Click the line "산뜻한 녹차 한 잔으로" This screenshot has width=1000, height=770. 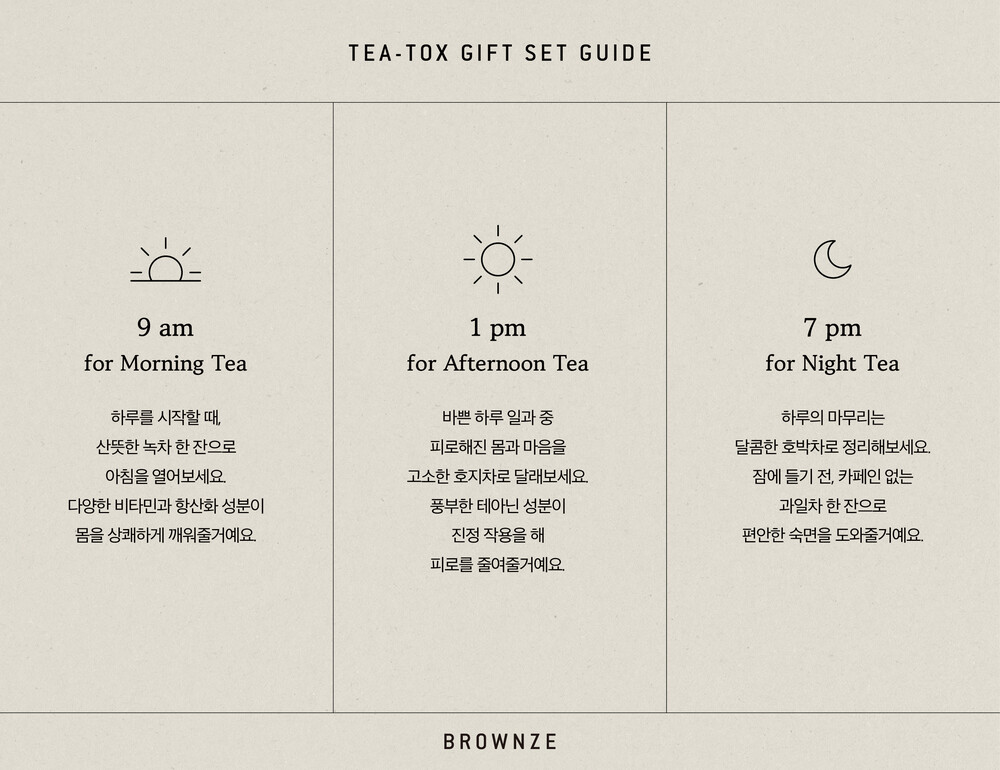point(165,446)
